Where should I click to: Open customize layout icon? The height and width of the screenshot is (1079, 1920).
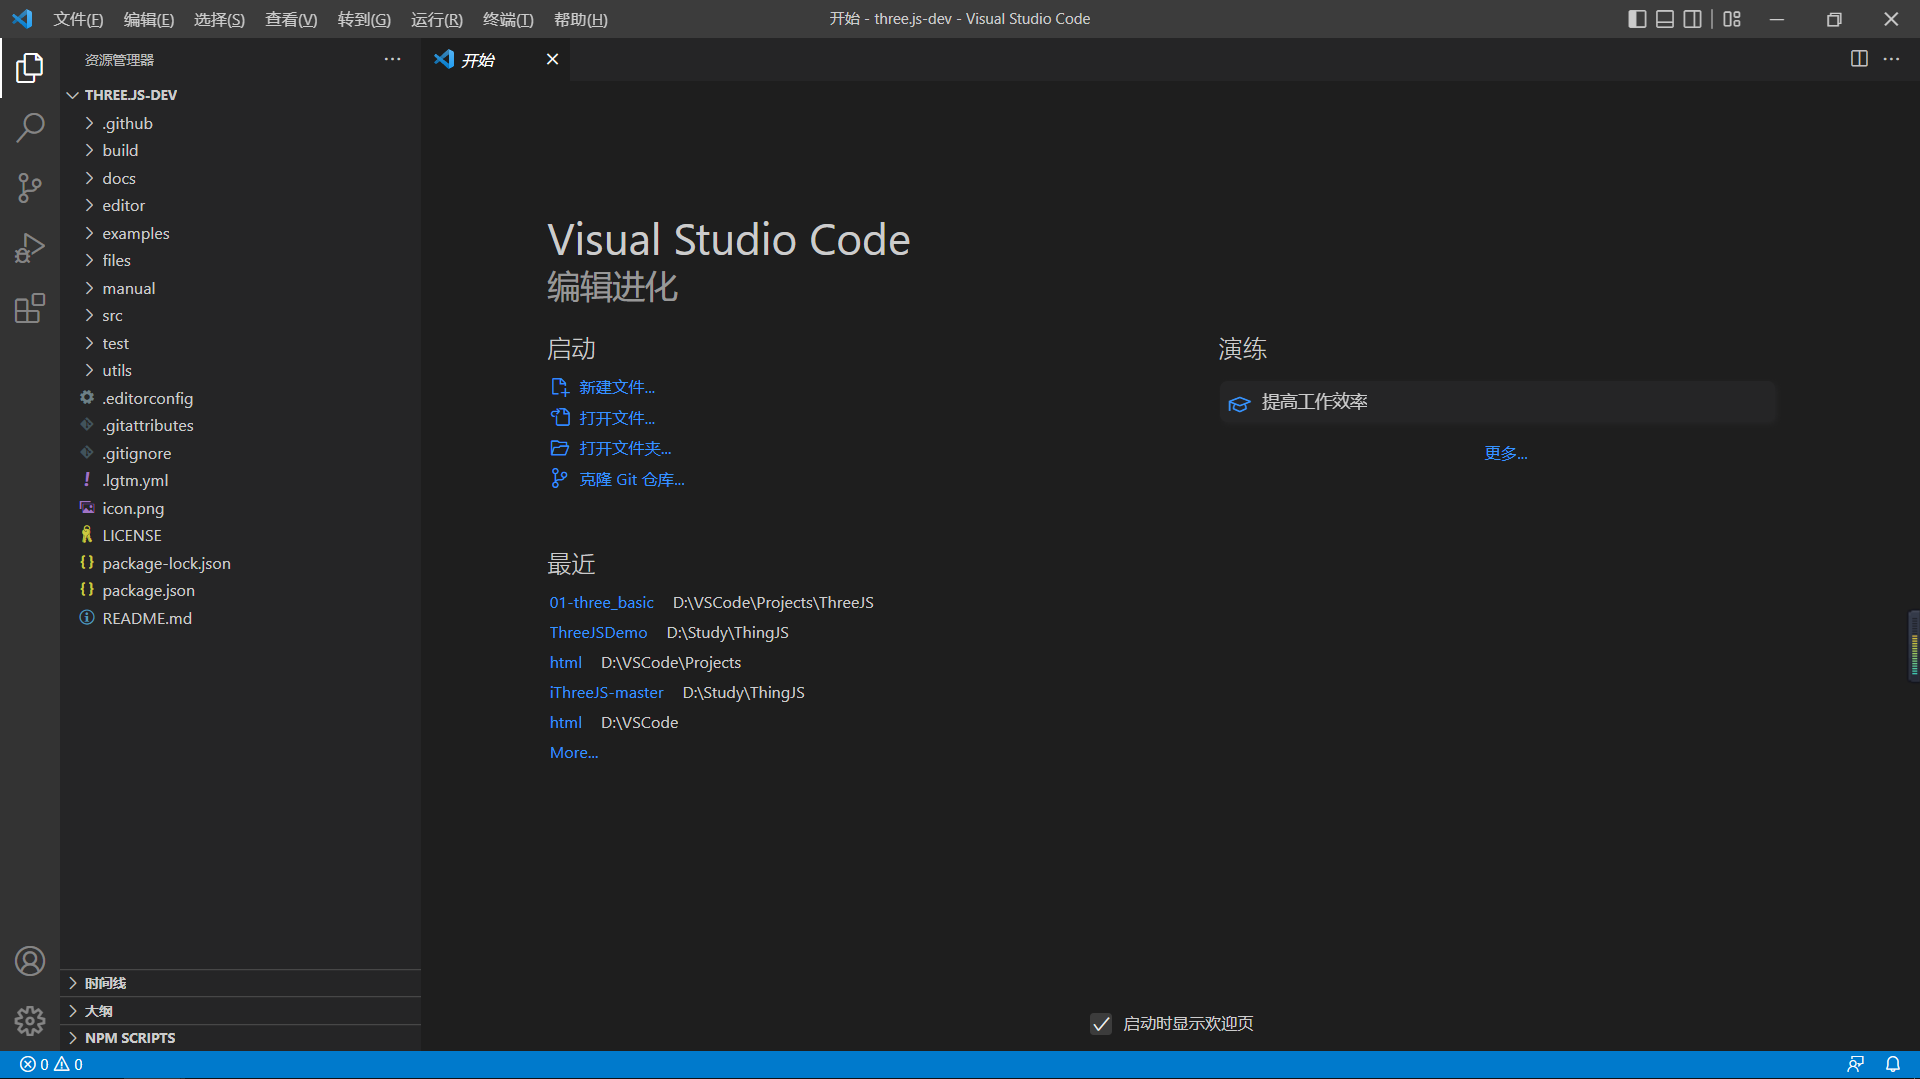(1732, 19)
